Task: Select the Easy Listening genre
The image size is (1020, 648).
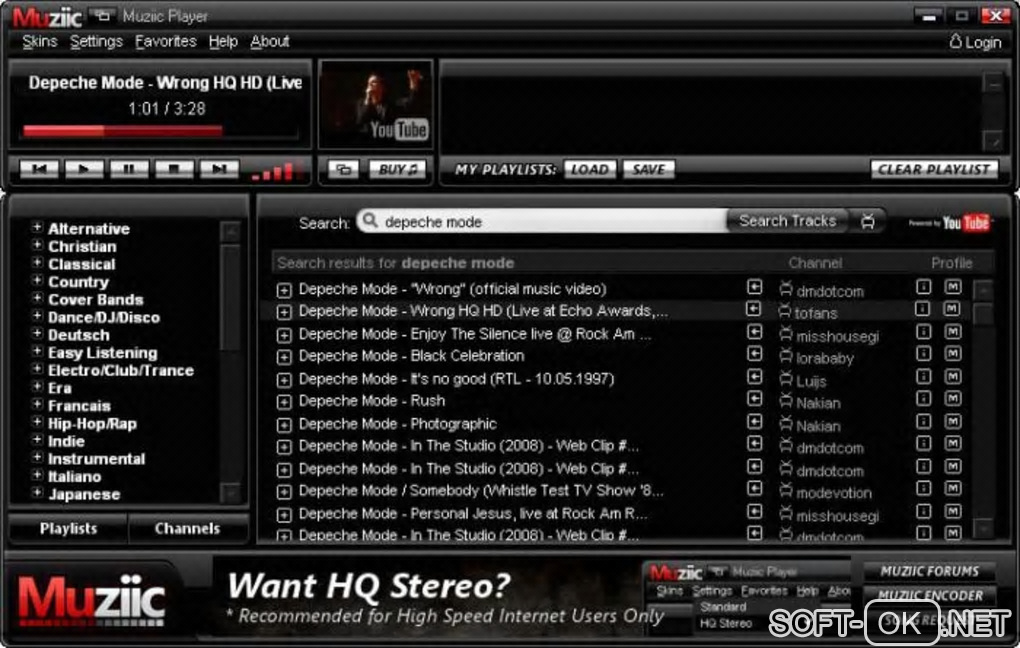Action: point(103,353)
